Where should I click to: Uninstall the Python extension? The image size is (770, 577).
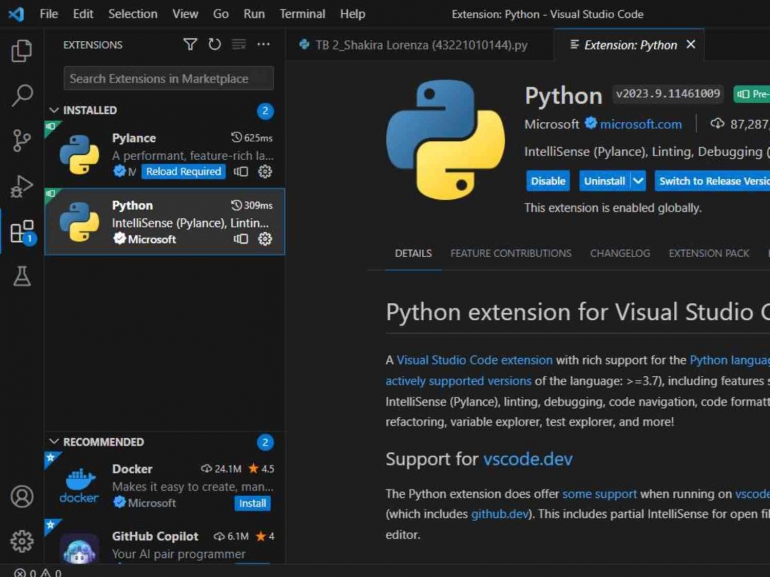[605, 181]
